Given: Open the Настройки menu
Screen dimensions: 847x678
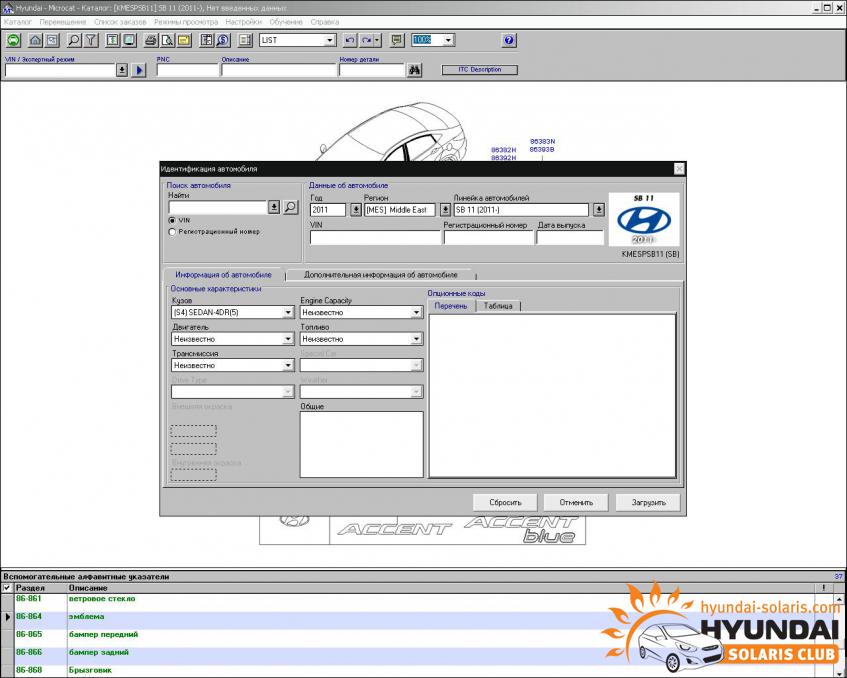Looking at the screenshot, I should (244, 22).
